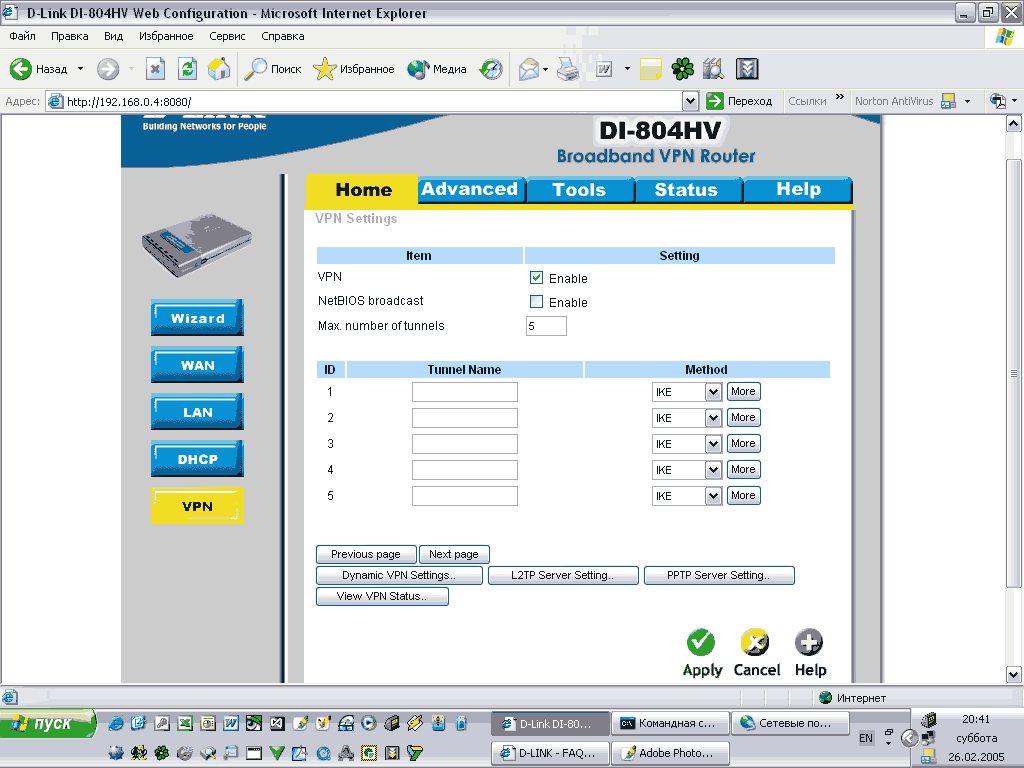Viewport: 1024px width, 768px height.
Task: Open Favorites (Избранное) star icon
Action: [324, 69]
